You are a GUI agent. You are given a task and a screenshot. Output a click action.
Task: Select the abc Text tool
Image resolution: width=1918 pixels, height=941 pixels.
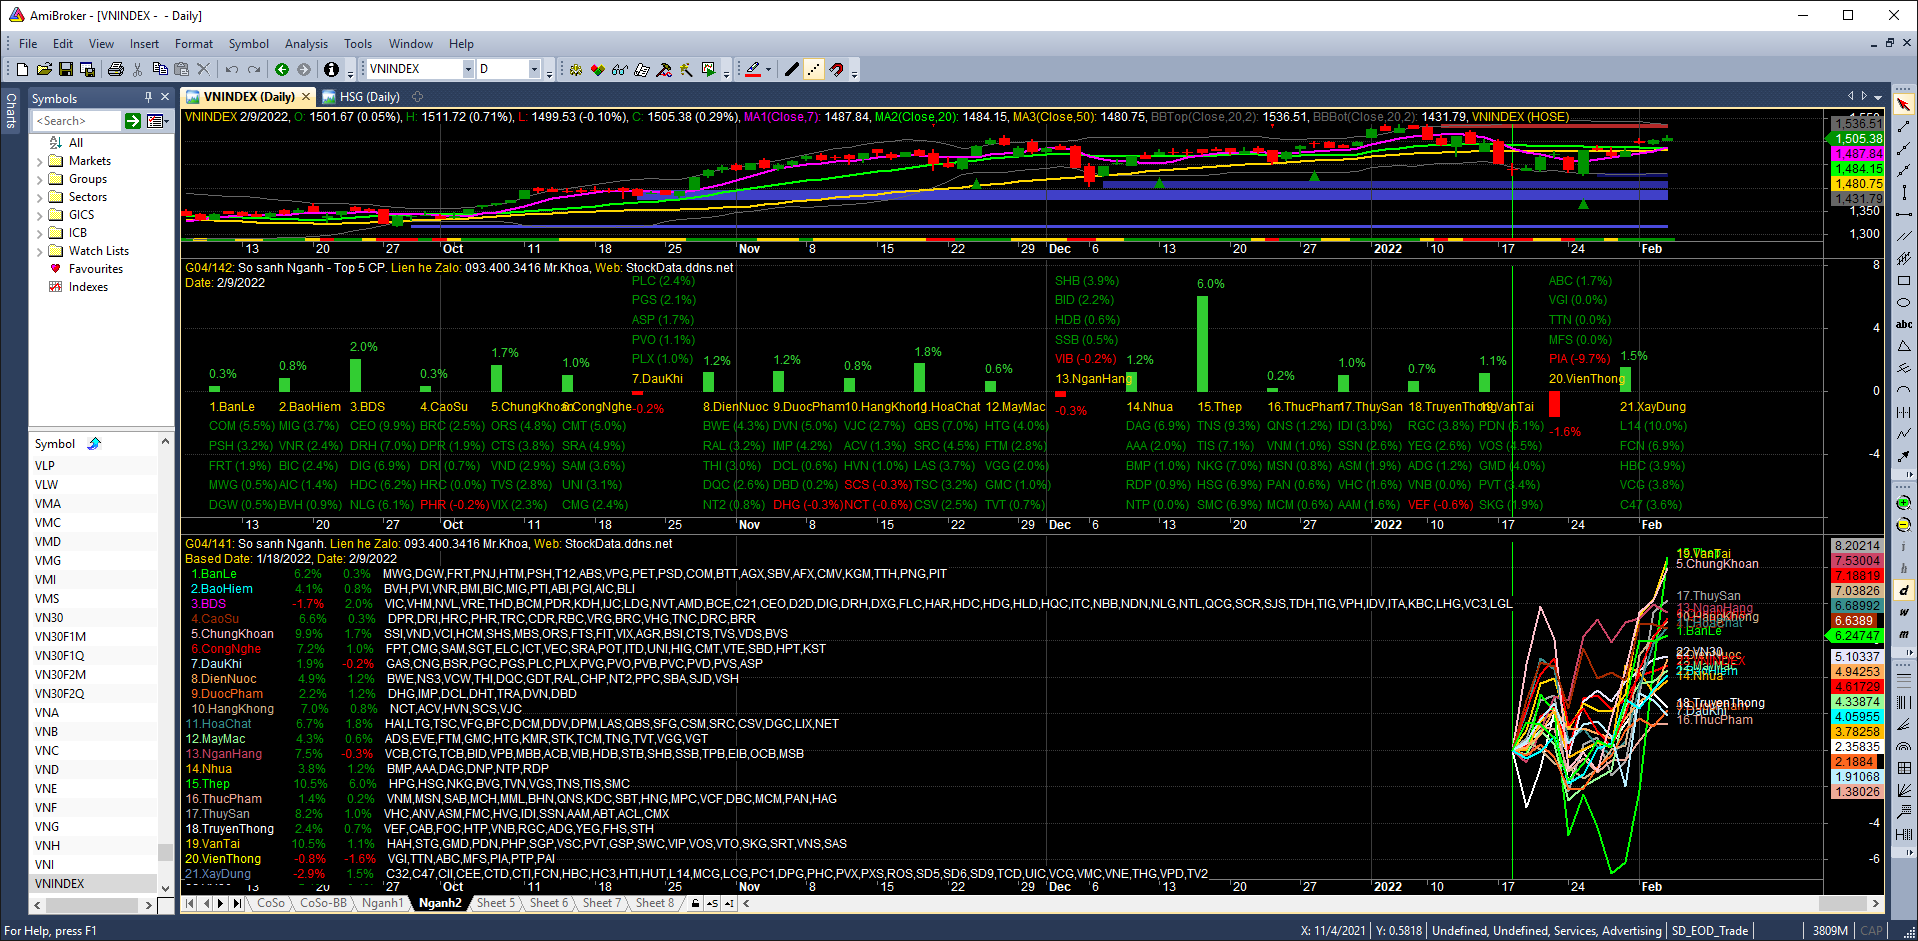(x=1904, y=324)
